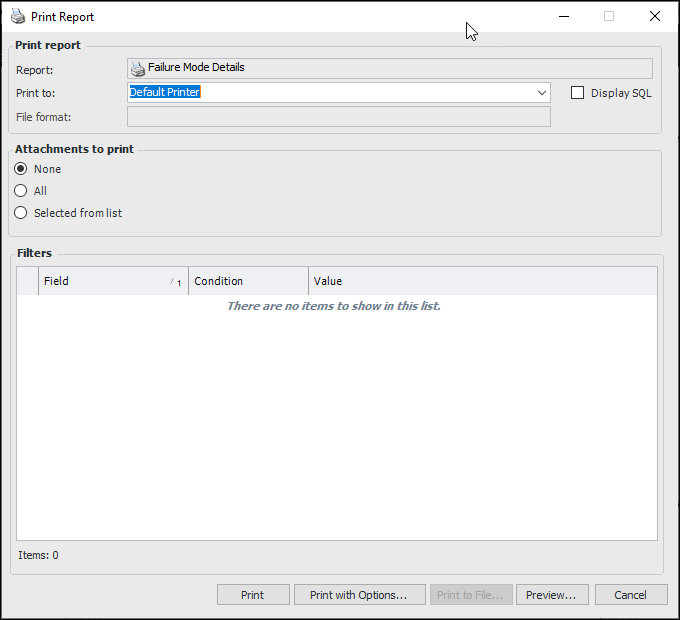Click the Items: 0 status text
The height and width of the screenshot is (620, 680).
pyautogui.click(x=38, y=555)
